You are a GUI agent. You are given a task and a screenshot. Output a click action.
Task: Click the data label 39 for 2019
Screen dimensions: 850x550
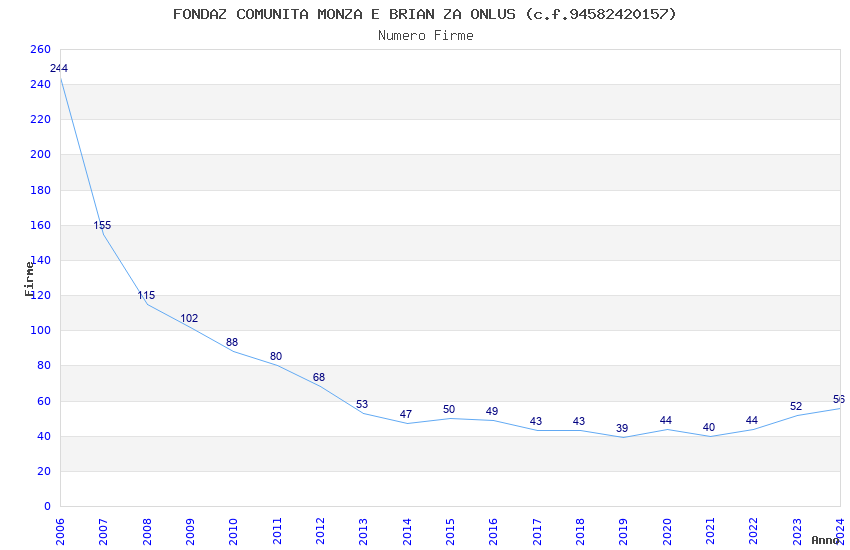coord(622,428)
